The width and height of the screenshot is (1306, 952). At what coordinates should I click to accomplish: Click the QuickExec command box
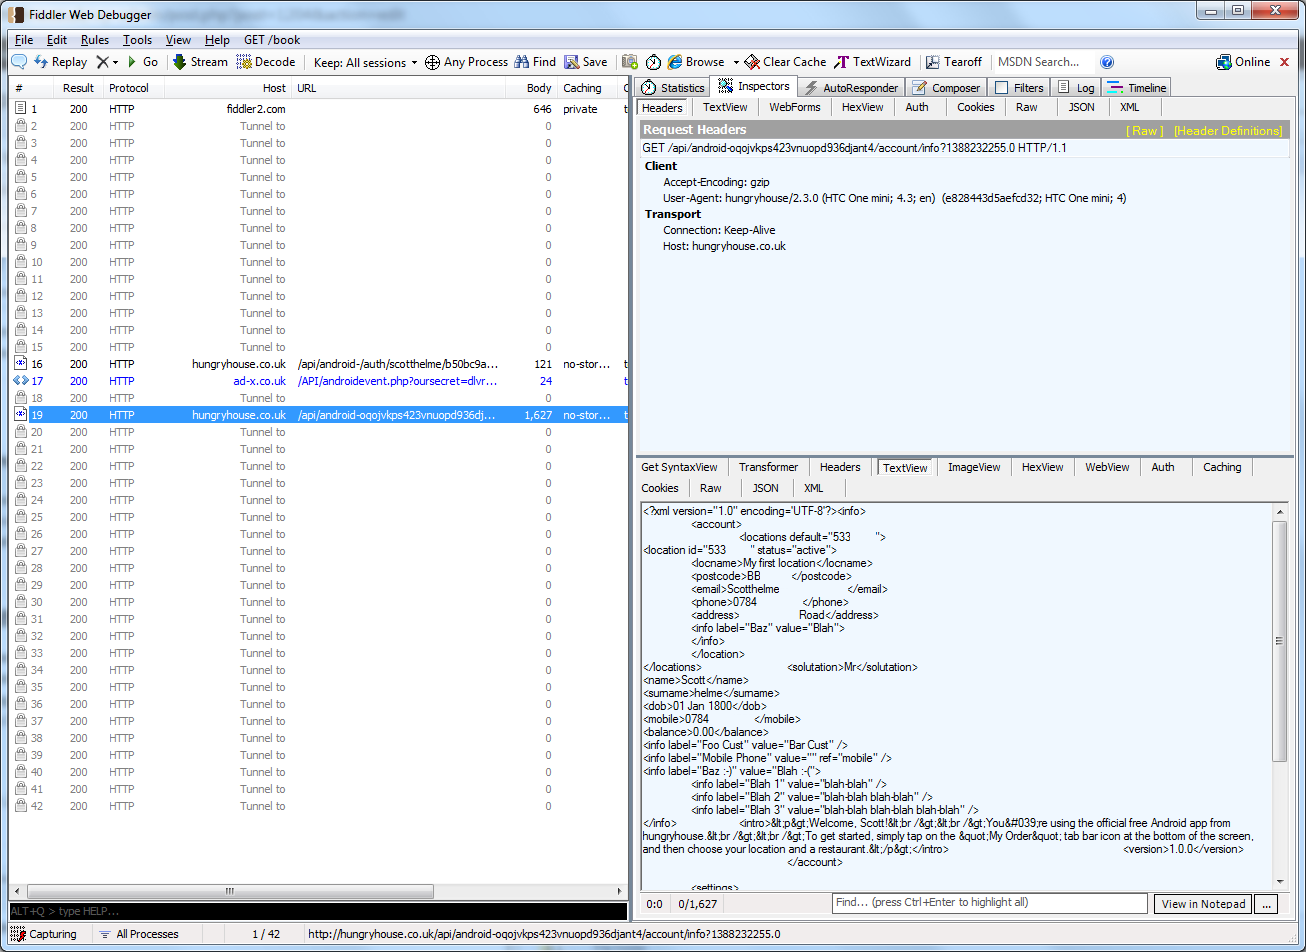317,911
